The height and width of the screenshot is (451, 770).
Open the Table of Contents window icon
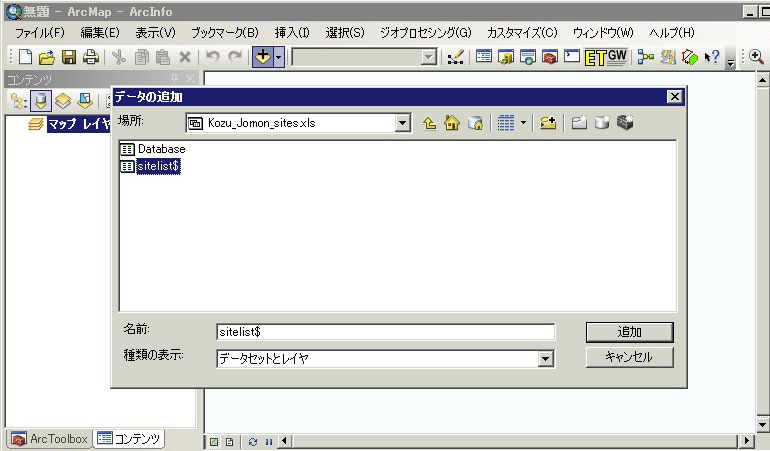click(484, 56)
